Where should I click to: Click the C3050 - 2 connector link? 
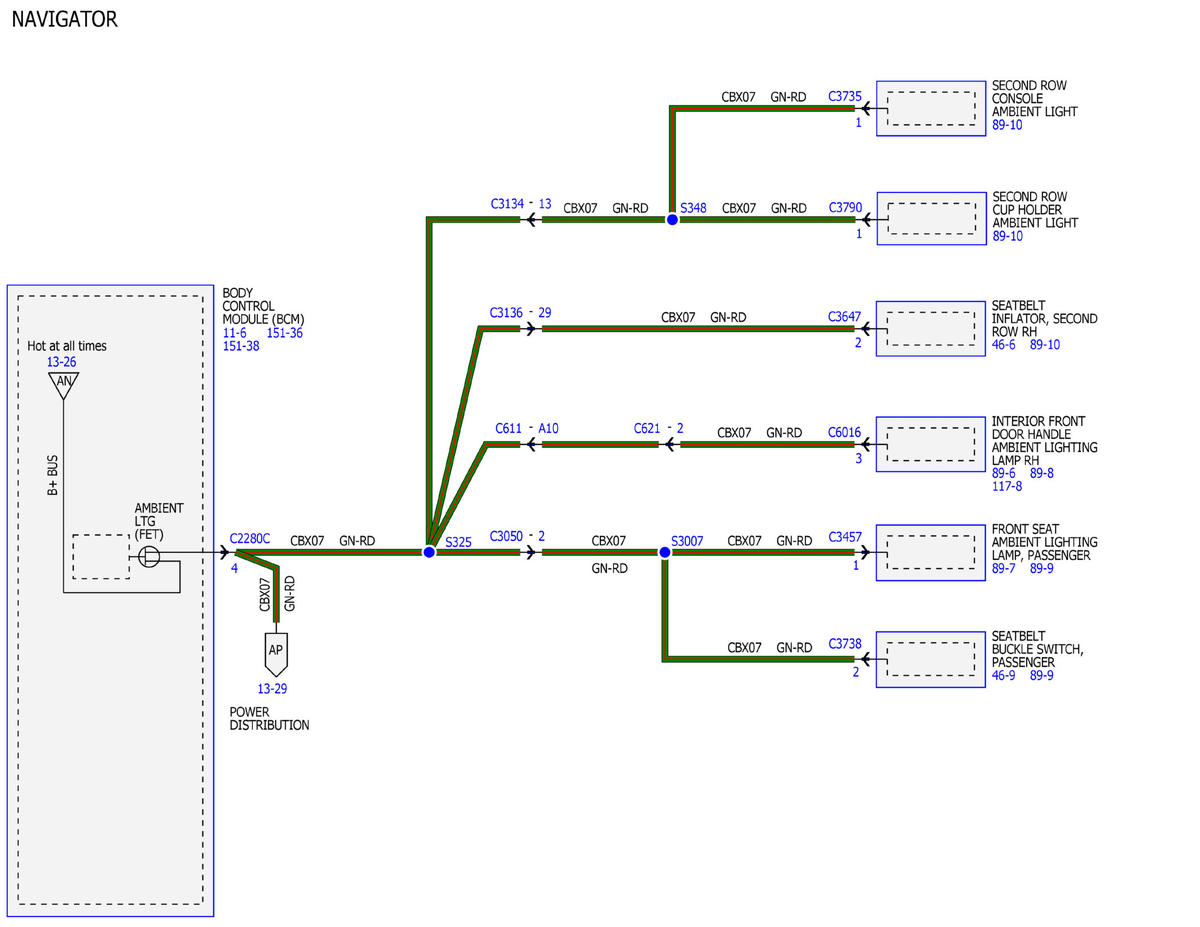[517, 536]
